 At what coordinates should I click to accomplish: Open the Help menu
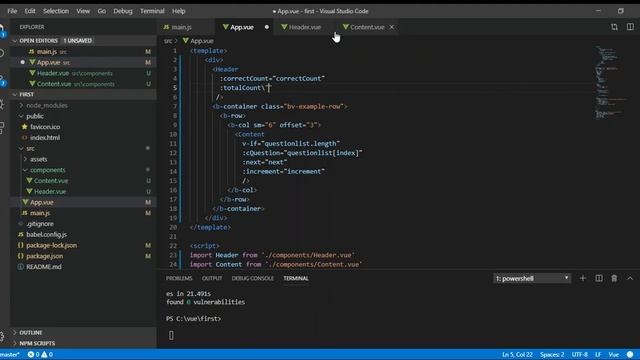coord(178,11)
